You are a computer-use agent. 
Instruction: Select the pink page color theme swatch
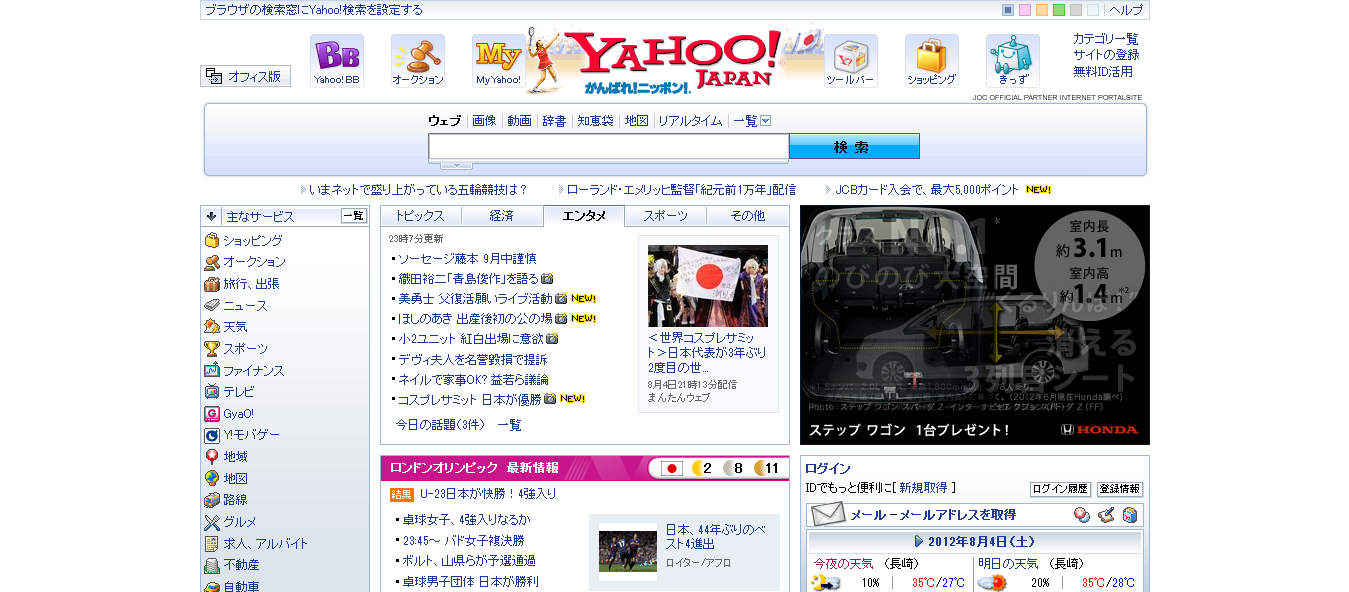tap(1025, 10)
